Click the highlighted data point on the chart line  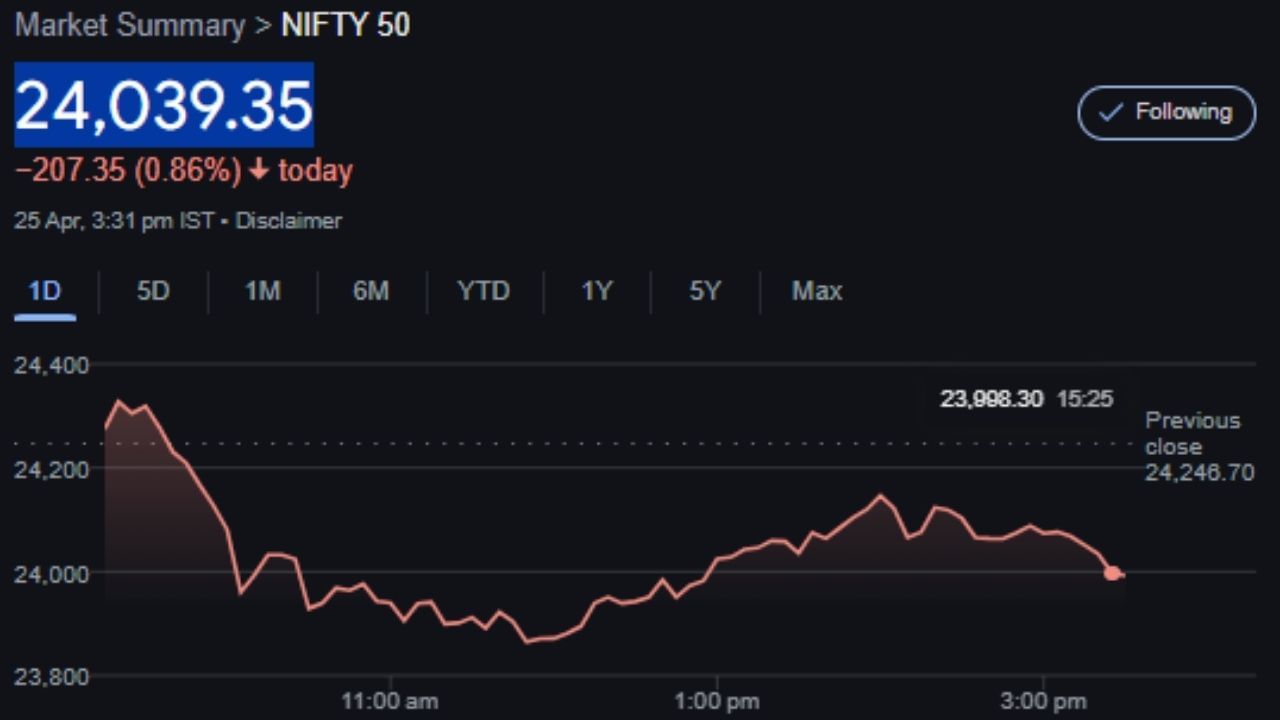click(x=1112, y=573)
